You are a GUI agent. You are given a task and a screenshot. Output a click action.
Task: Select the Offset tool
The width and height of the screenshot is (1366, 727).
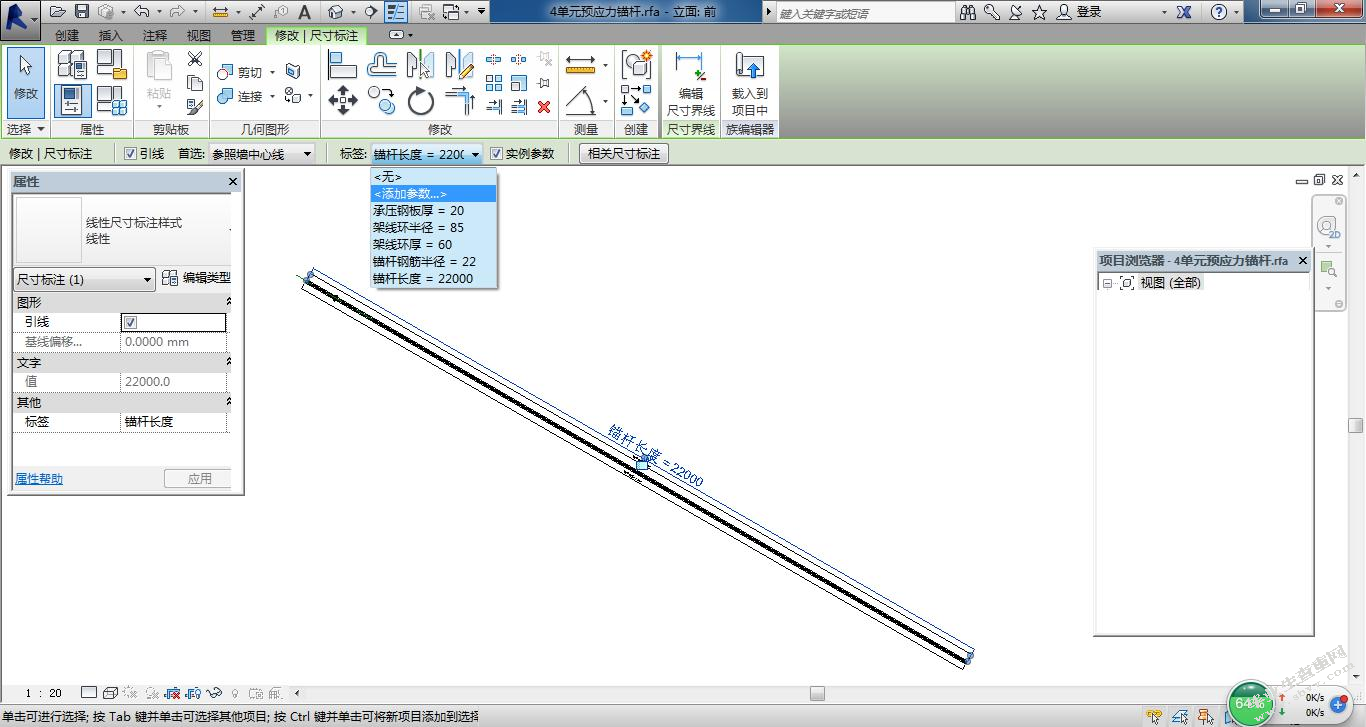[381, 64]
